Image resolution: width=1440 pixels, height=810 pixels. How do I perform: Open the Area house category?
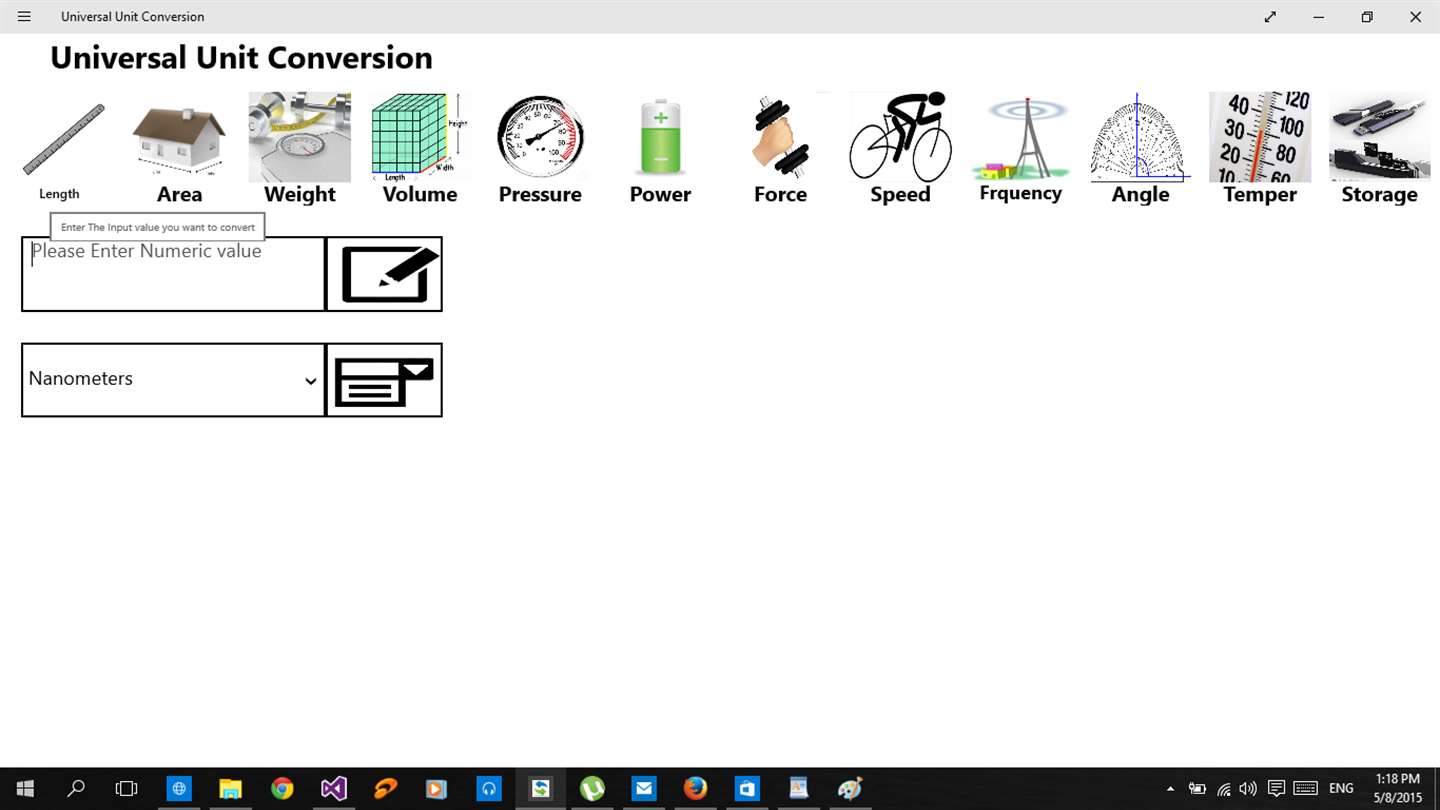[180, 138]
